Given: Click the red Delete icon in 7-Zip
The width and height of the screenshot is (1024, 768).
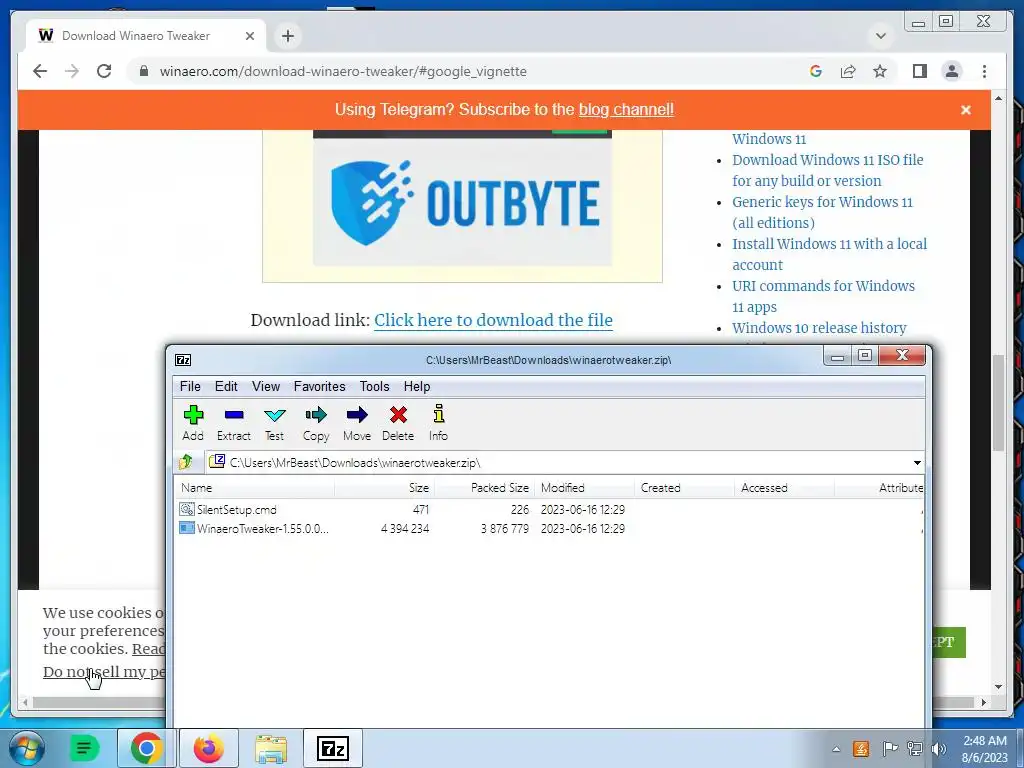Looking at the screenshot, I should click(398, 415).
